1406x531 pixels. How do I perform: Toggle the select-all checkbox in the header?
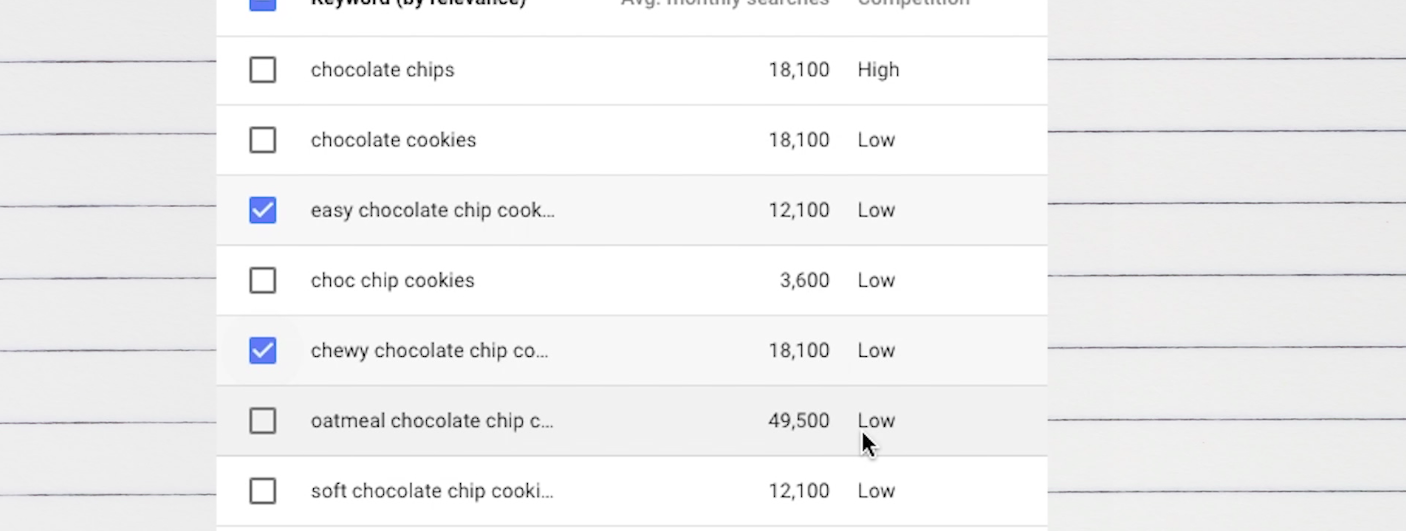tap(262, 3)
